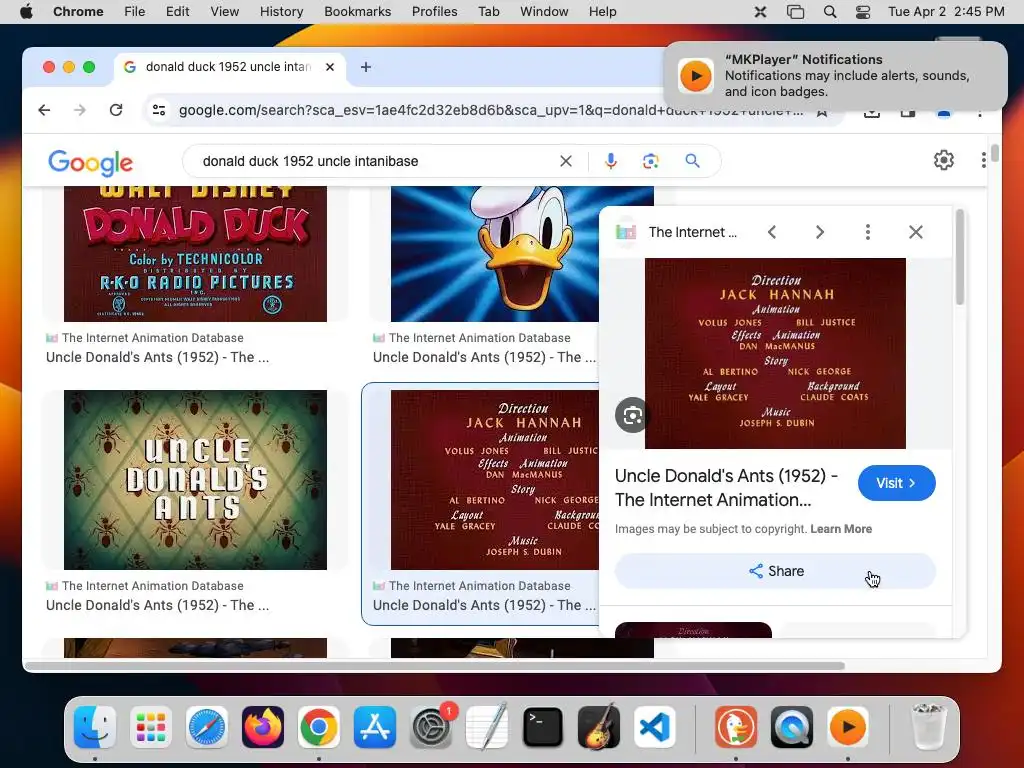Open GarageBand from the Dock

pos(599,727)
